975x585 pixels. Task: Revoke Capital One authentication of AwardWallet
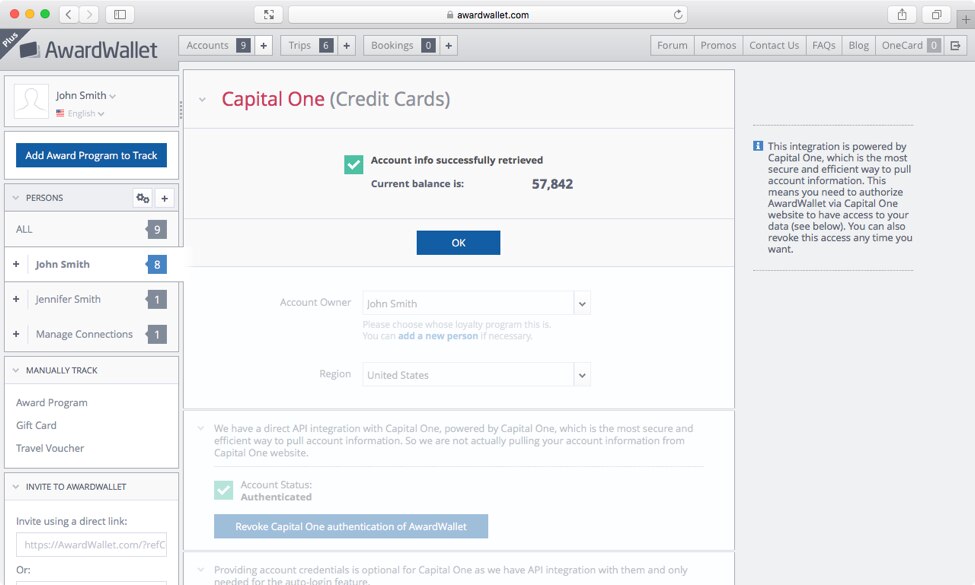pyautogui.click(x=351, y=527)
